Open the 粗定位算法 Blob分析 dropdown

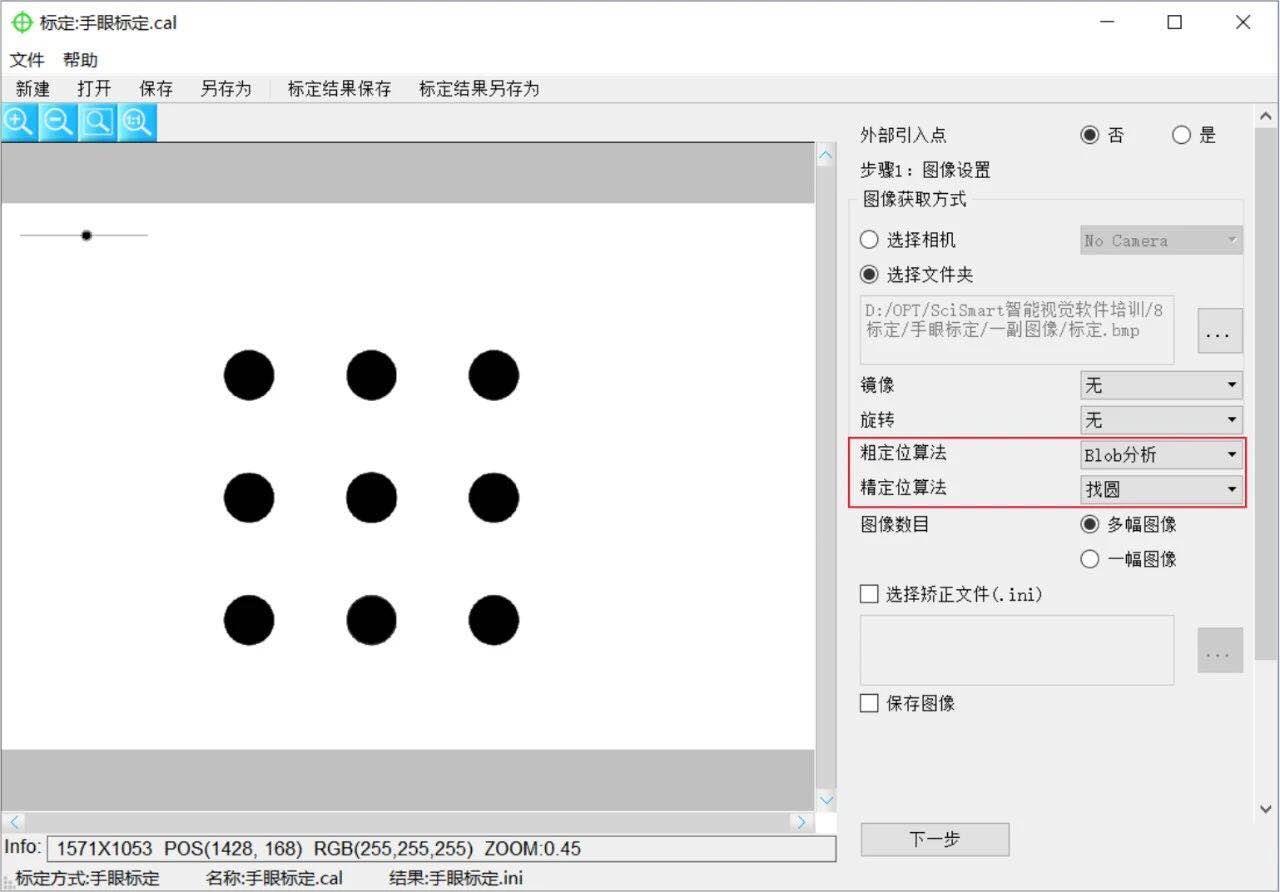click(x=1161, y=455)
